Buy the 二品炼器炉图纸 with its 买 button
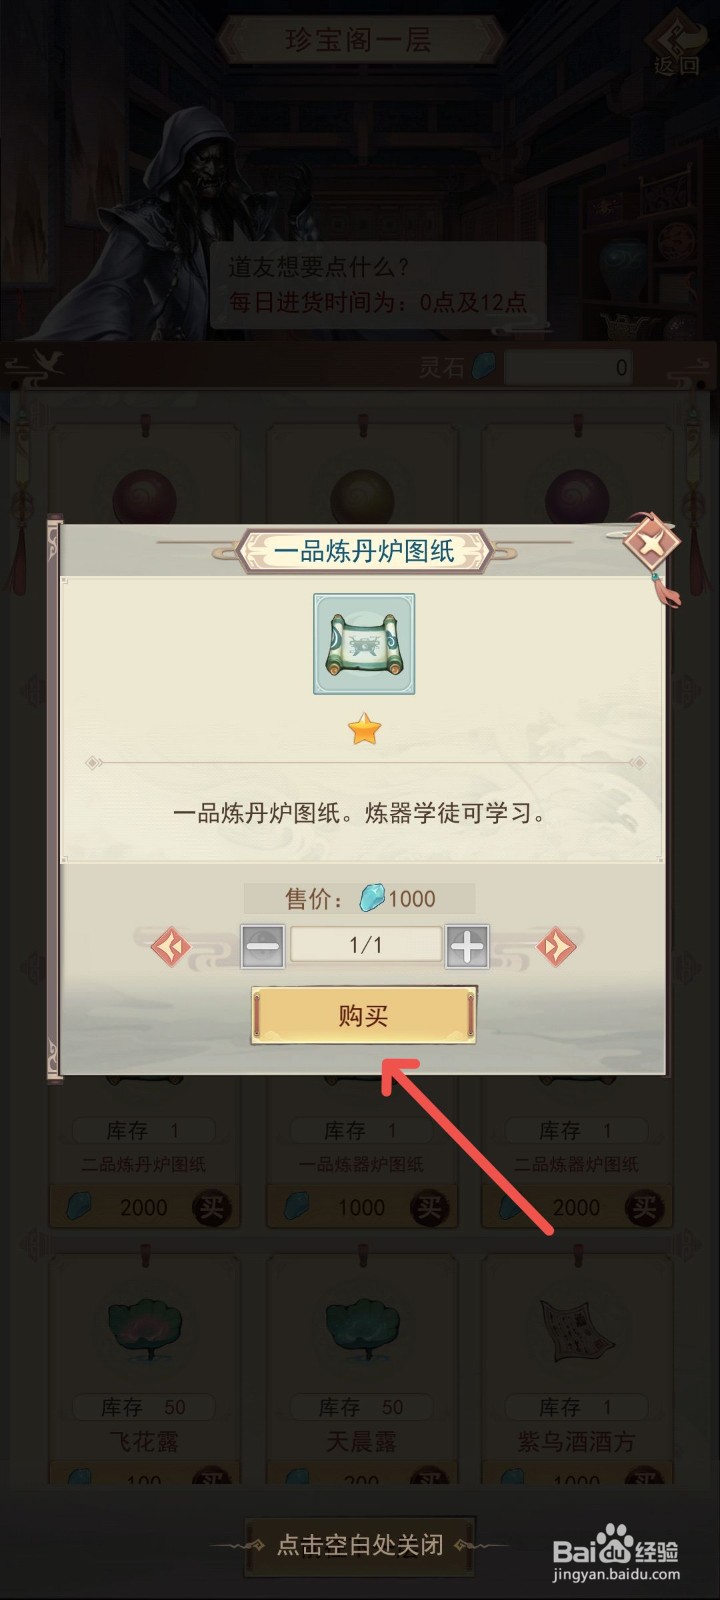Image resolution: width=720 pixels, height=1600 pixels. [x=645, y=1208]
